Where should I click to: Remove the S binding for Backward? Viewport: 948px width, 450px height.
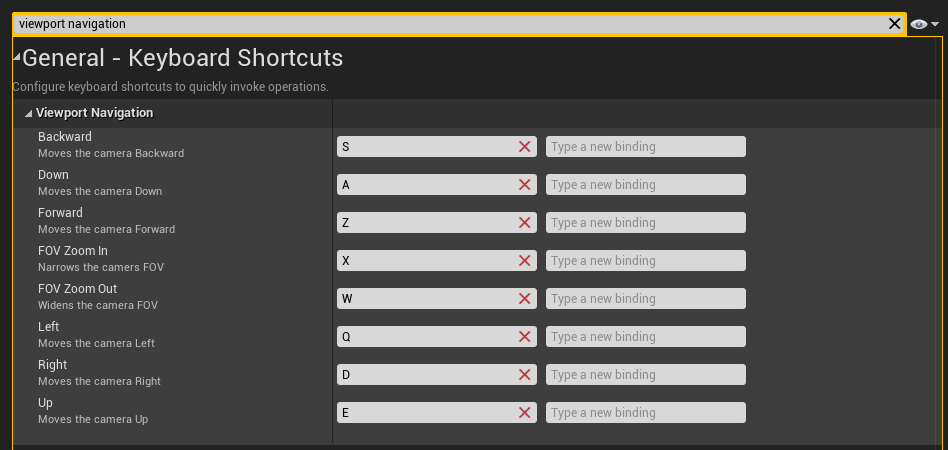click(x=524, y=147)
